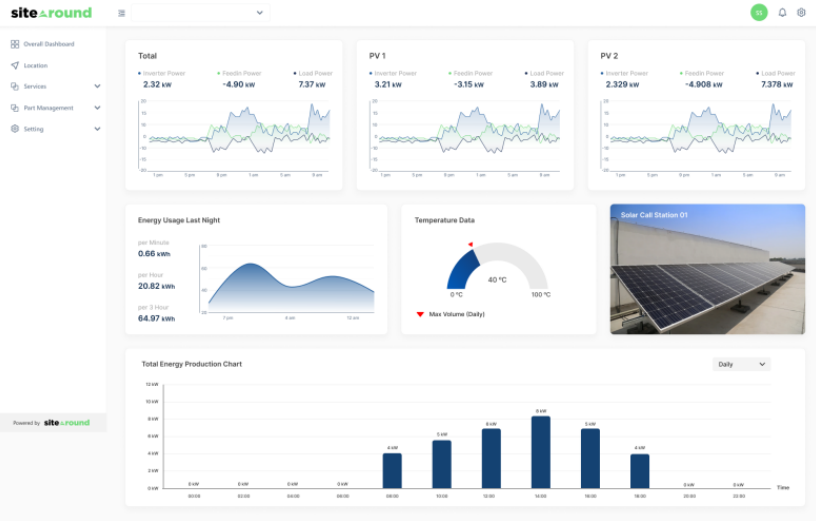
Task: Click the Setting gear icon in sidebar
Action: (15, 129)
